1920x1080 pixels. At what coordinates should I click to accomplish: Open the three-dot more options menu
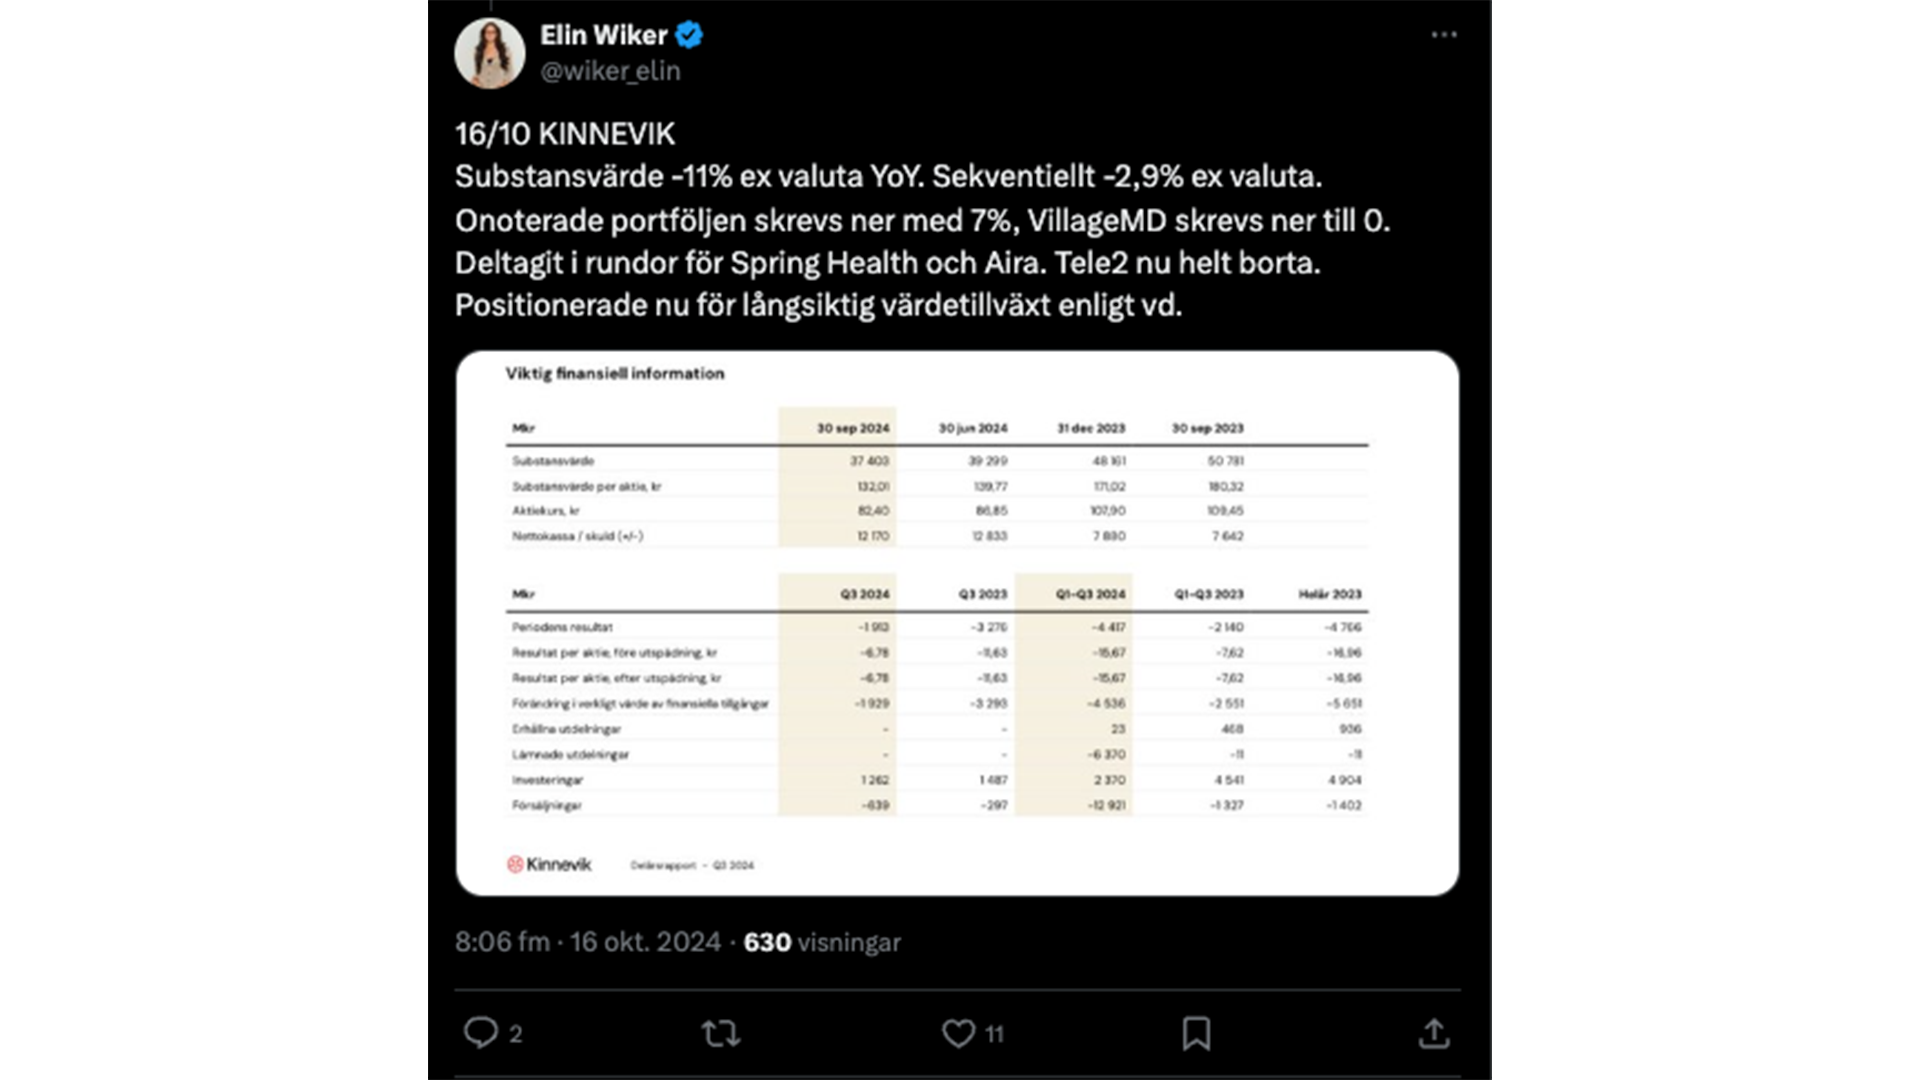coord(1444,35)
